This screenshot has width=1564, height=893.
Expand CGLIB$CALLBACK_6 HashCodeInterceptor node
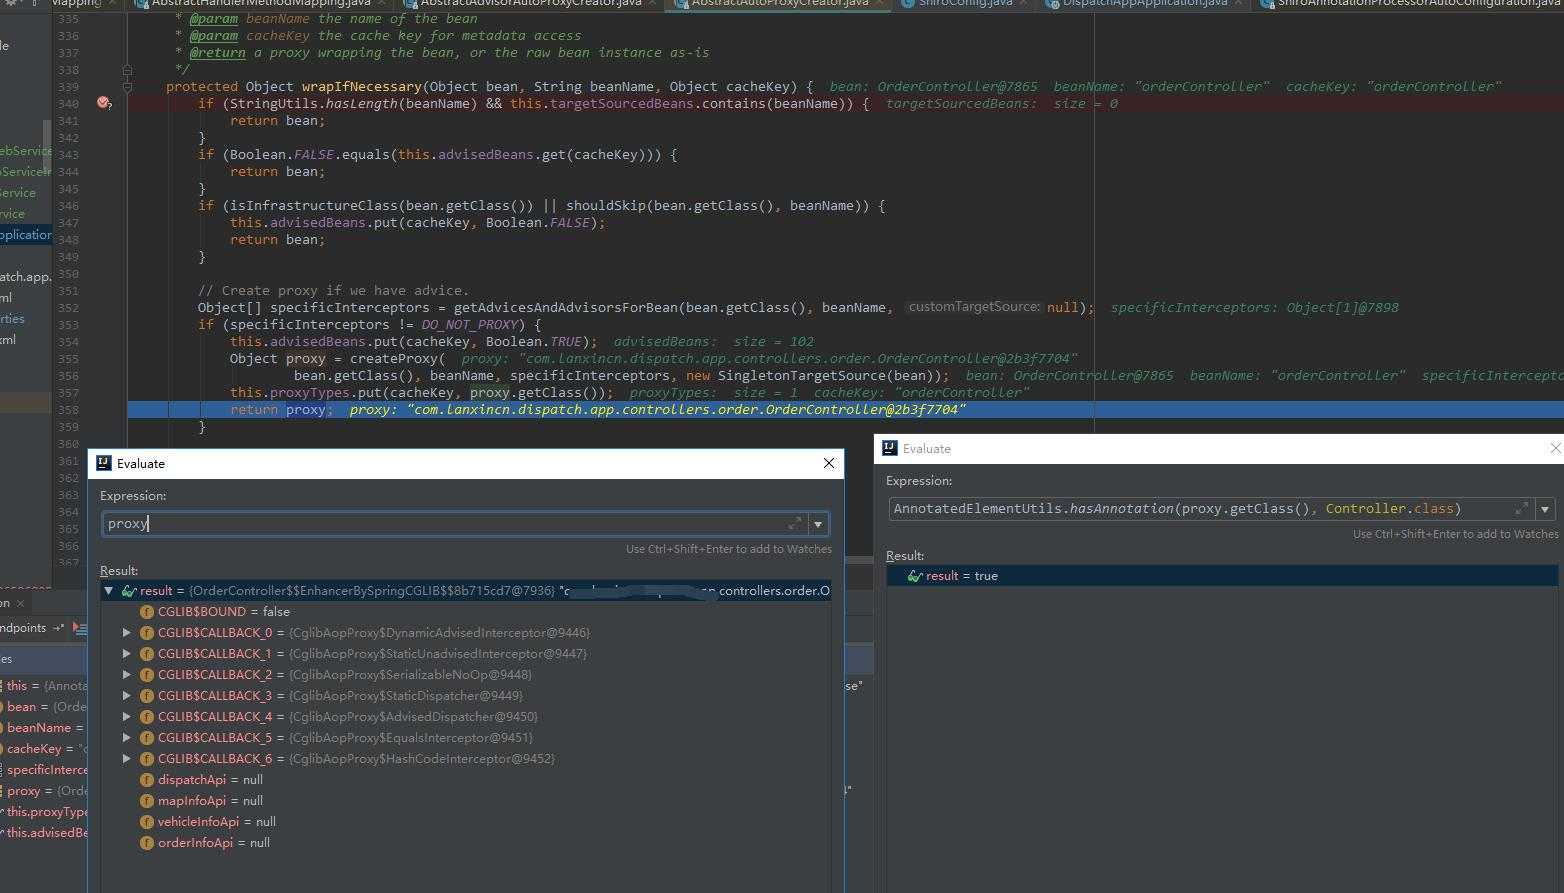pyautogui.click(x=127, y=759)
